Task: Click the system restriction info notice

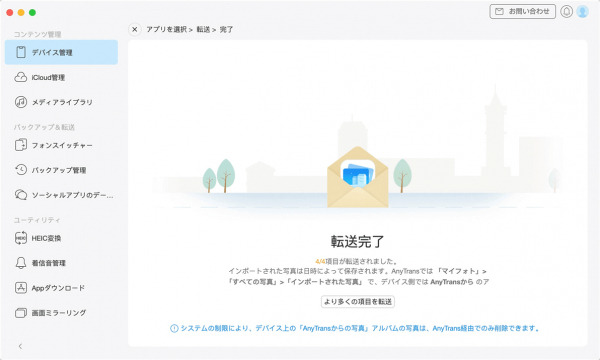Action: coord(355,328)
